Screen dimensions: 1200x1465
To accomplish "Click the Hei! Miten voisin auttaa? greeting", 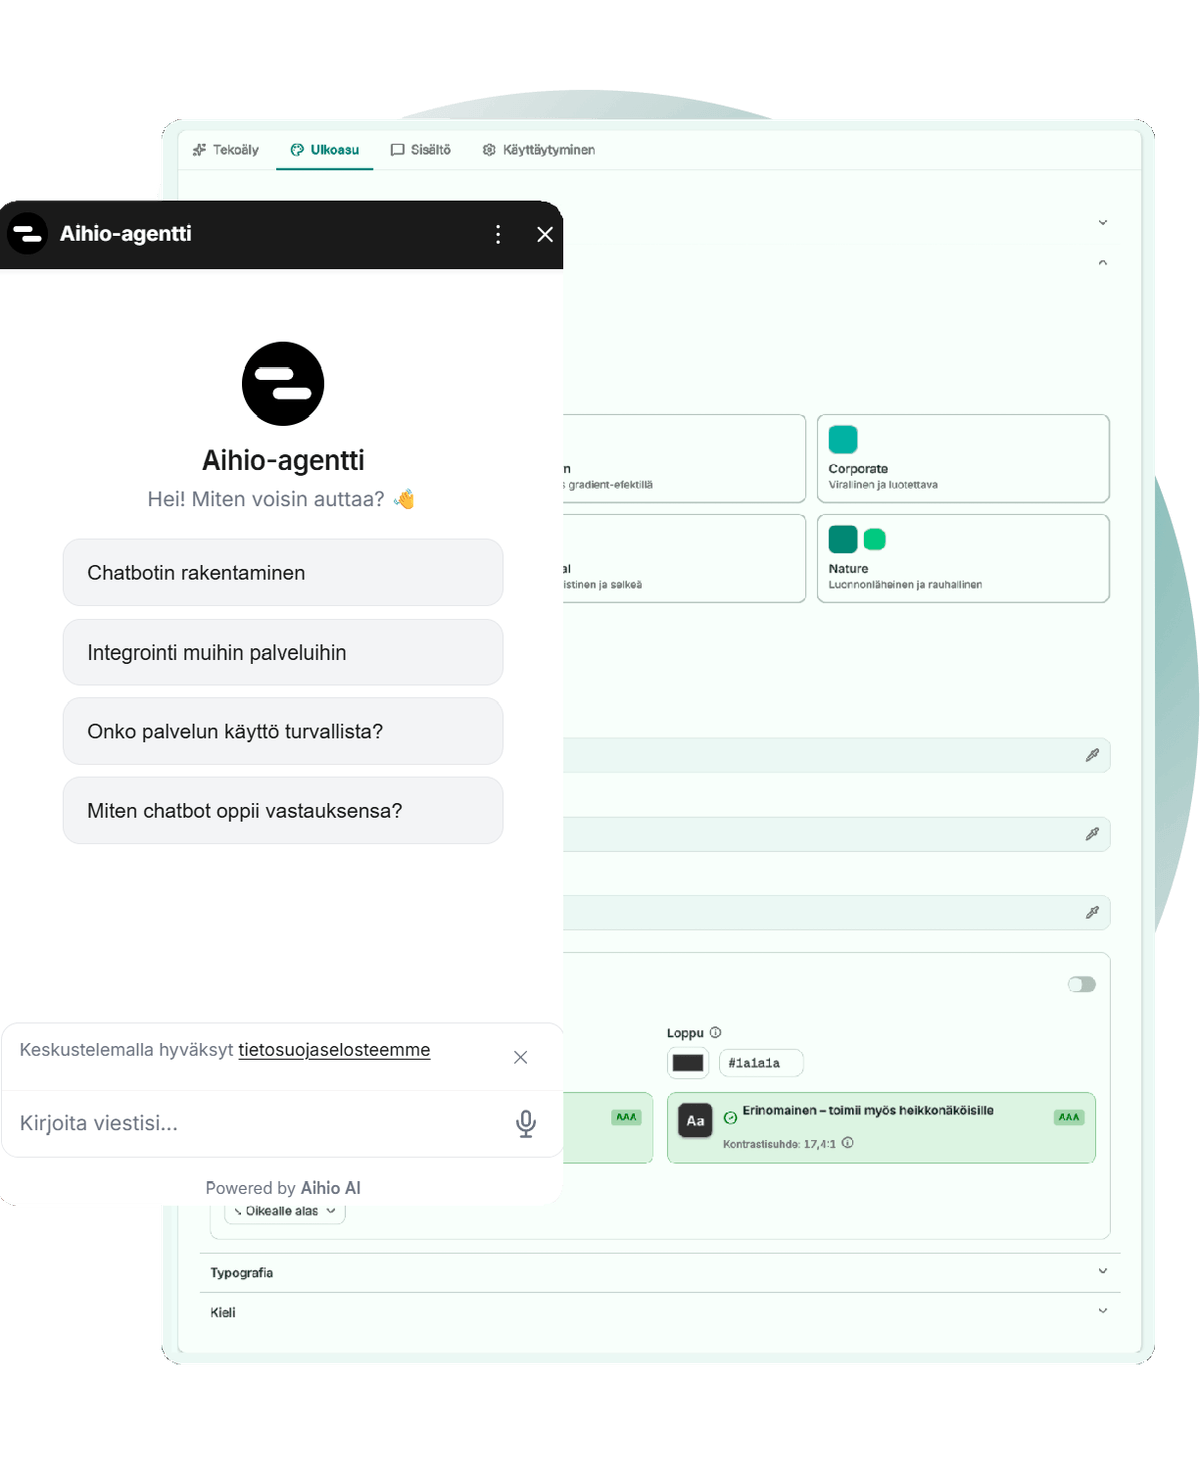I will pos(281,499).
